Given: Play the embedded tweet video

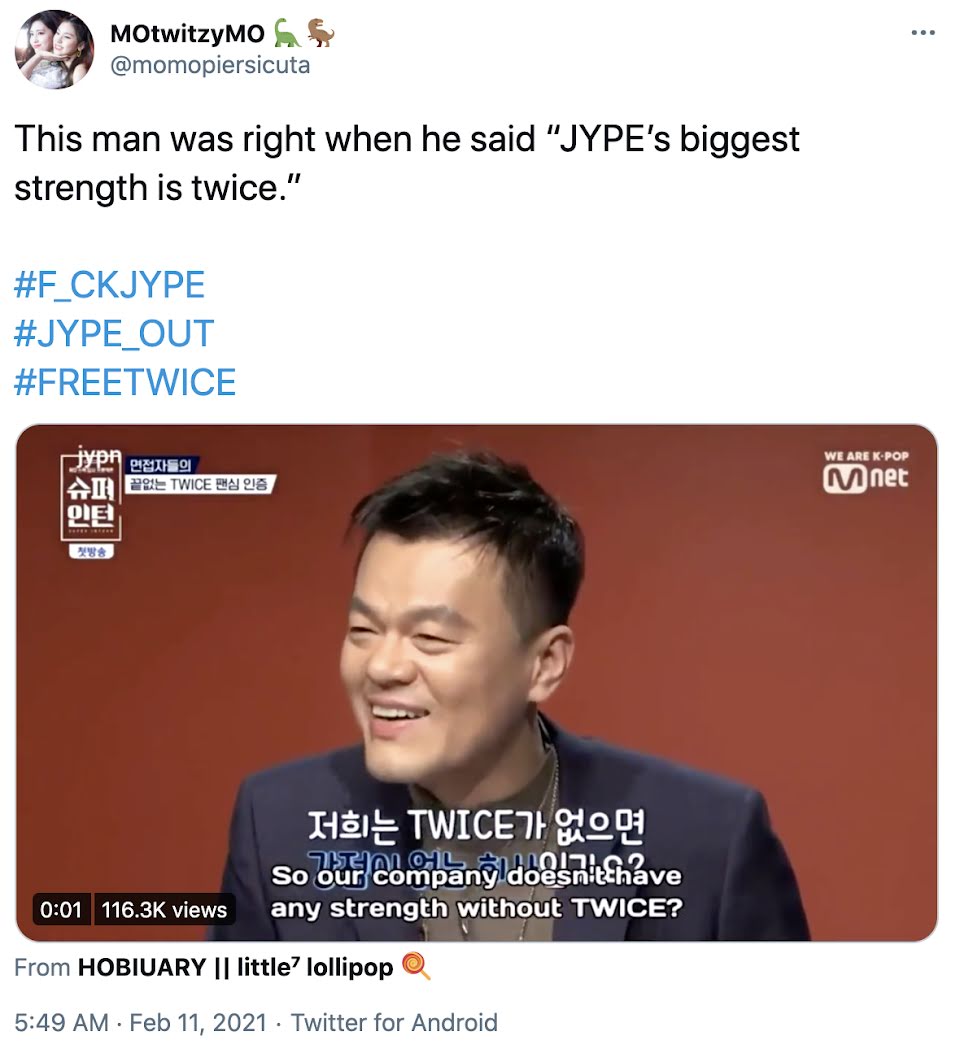Looking at the screenshot, I should [476, 682].
